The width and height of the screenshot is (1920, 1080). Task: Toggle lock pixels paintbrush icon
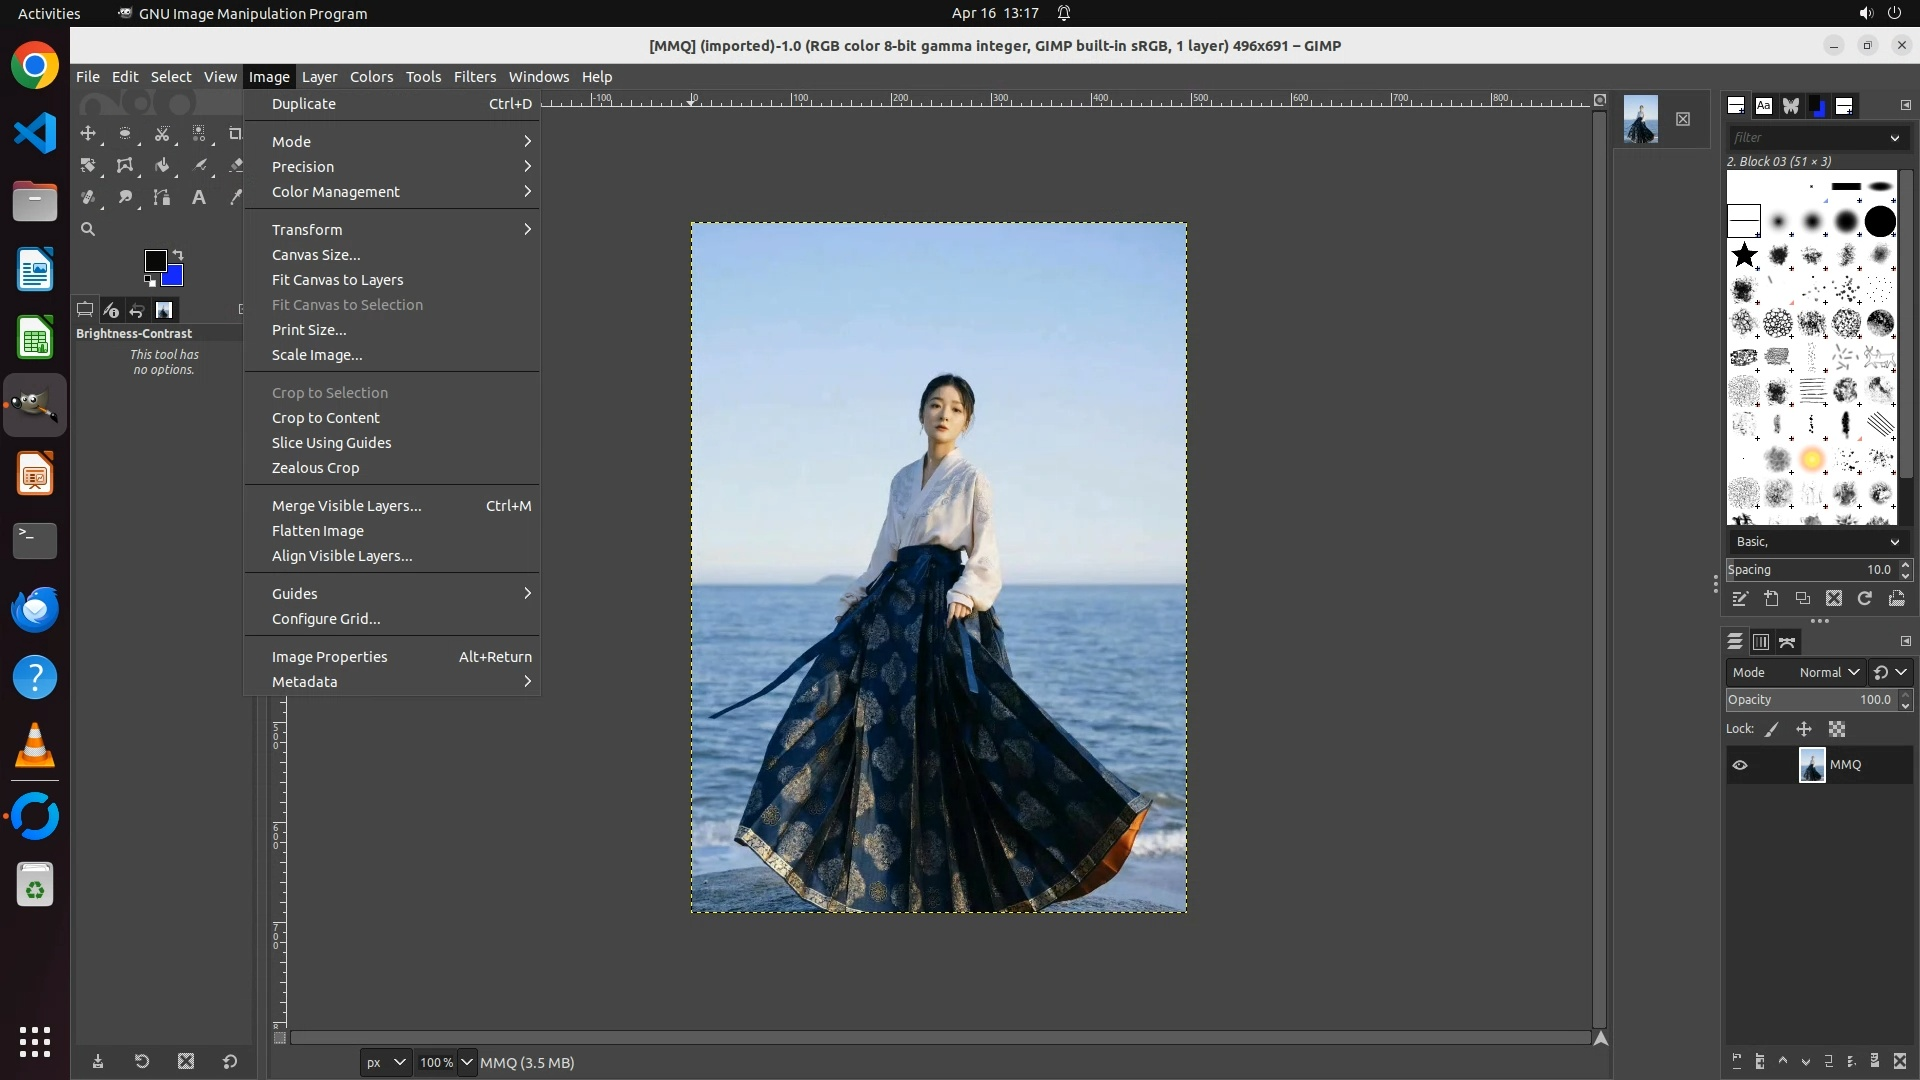coord(1772,730)
